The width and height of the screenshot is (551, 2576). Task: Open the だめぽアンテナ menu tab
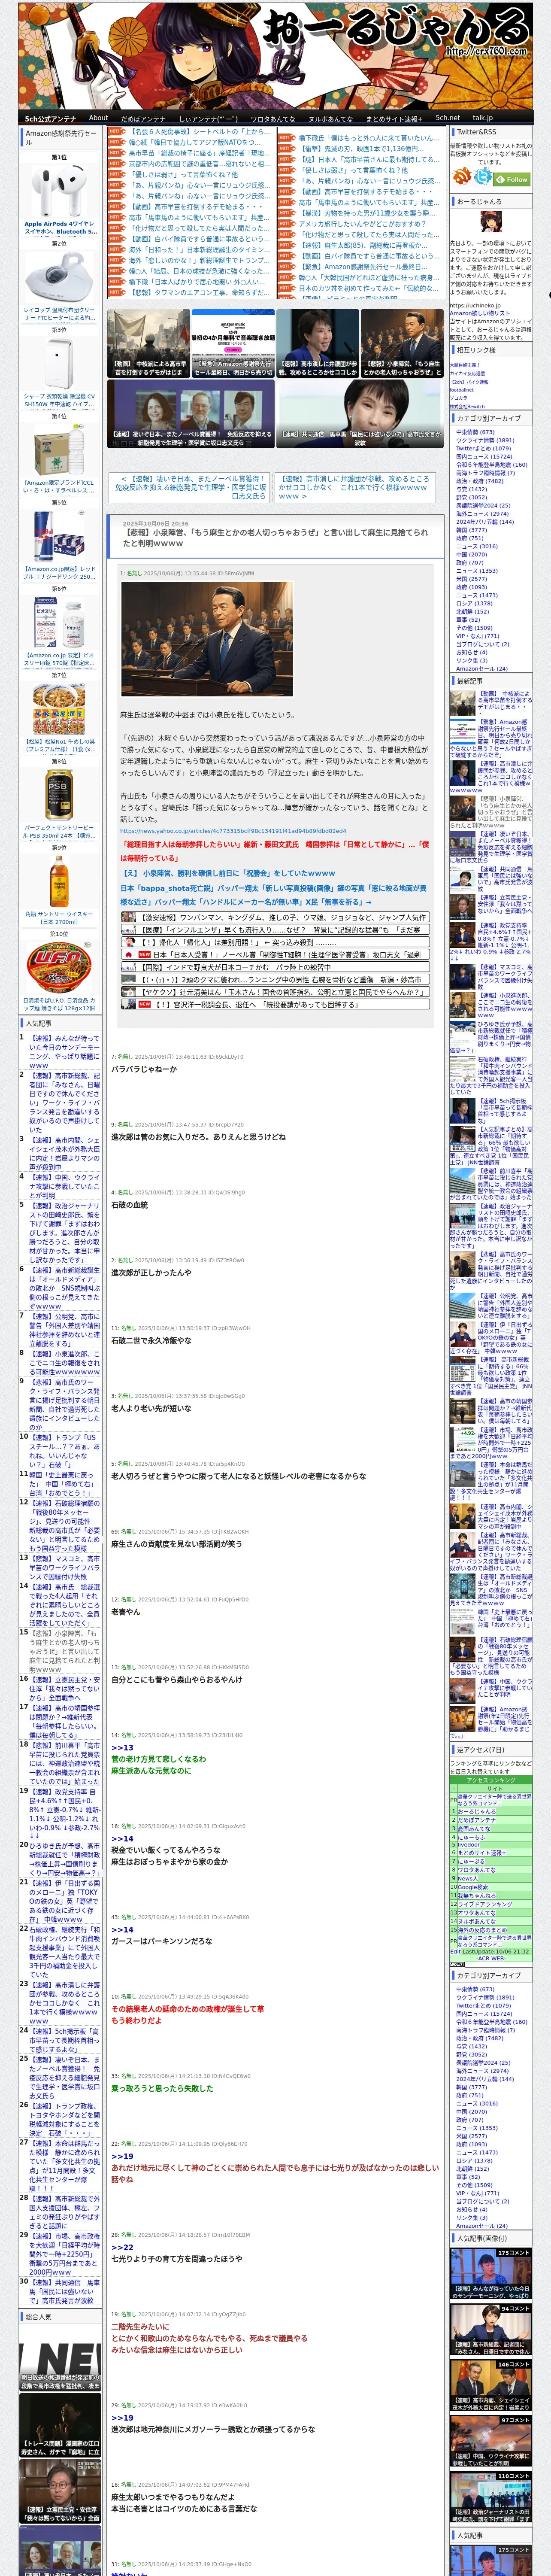coord(143,118)
